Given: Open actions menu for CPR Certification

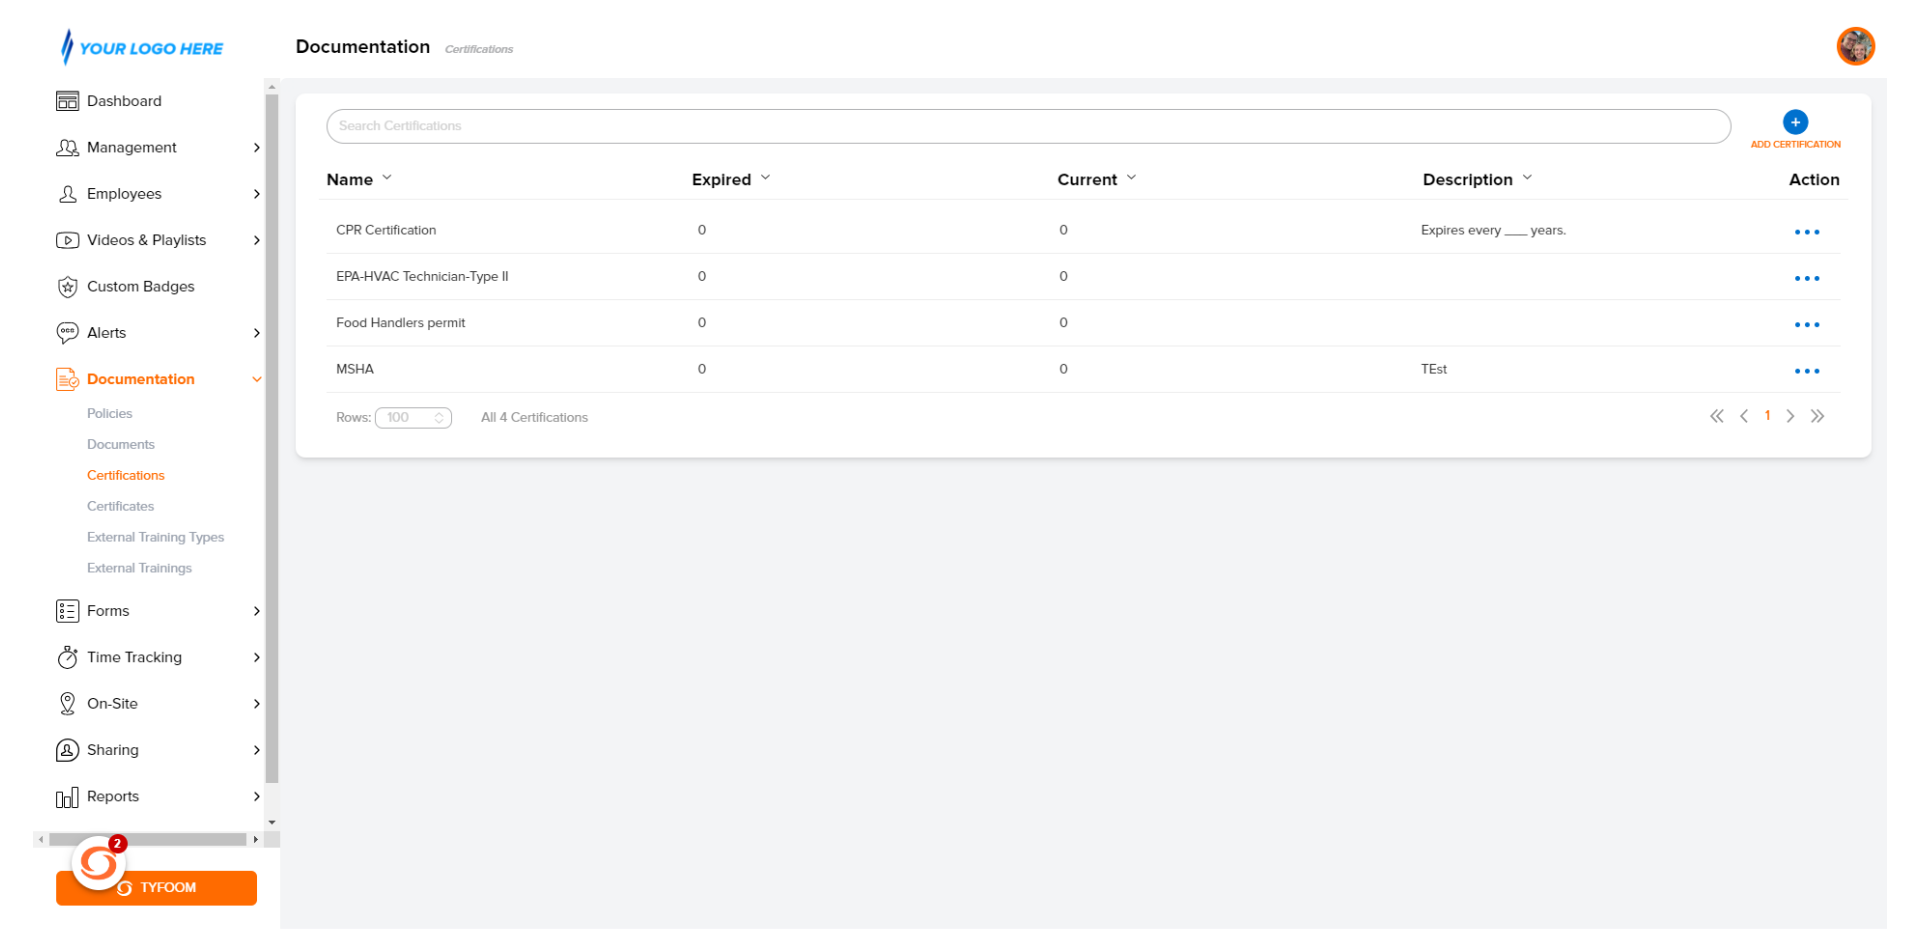Looking at the screenshot, I should 1806,232.
